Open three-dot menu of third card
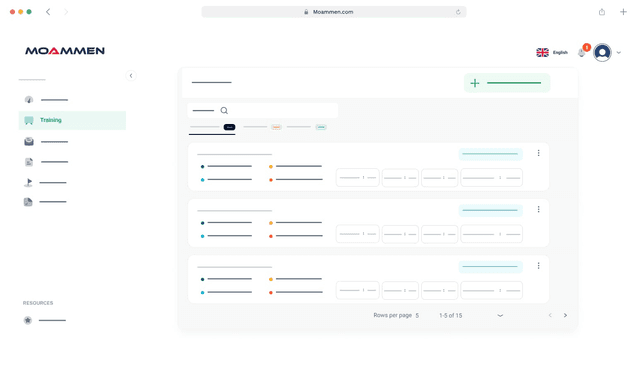The image size is (640, 372). tap(538, 266)
